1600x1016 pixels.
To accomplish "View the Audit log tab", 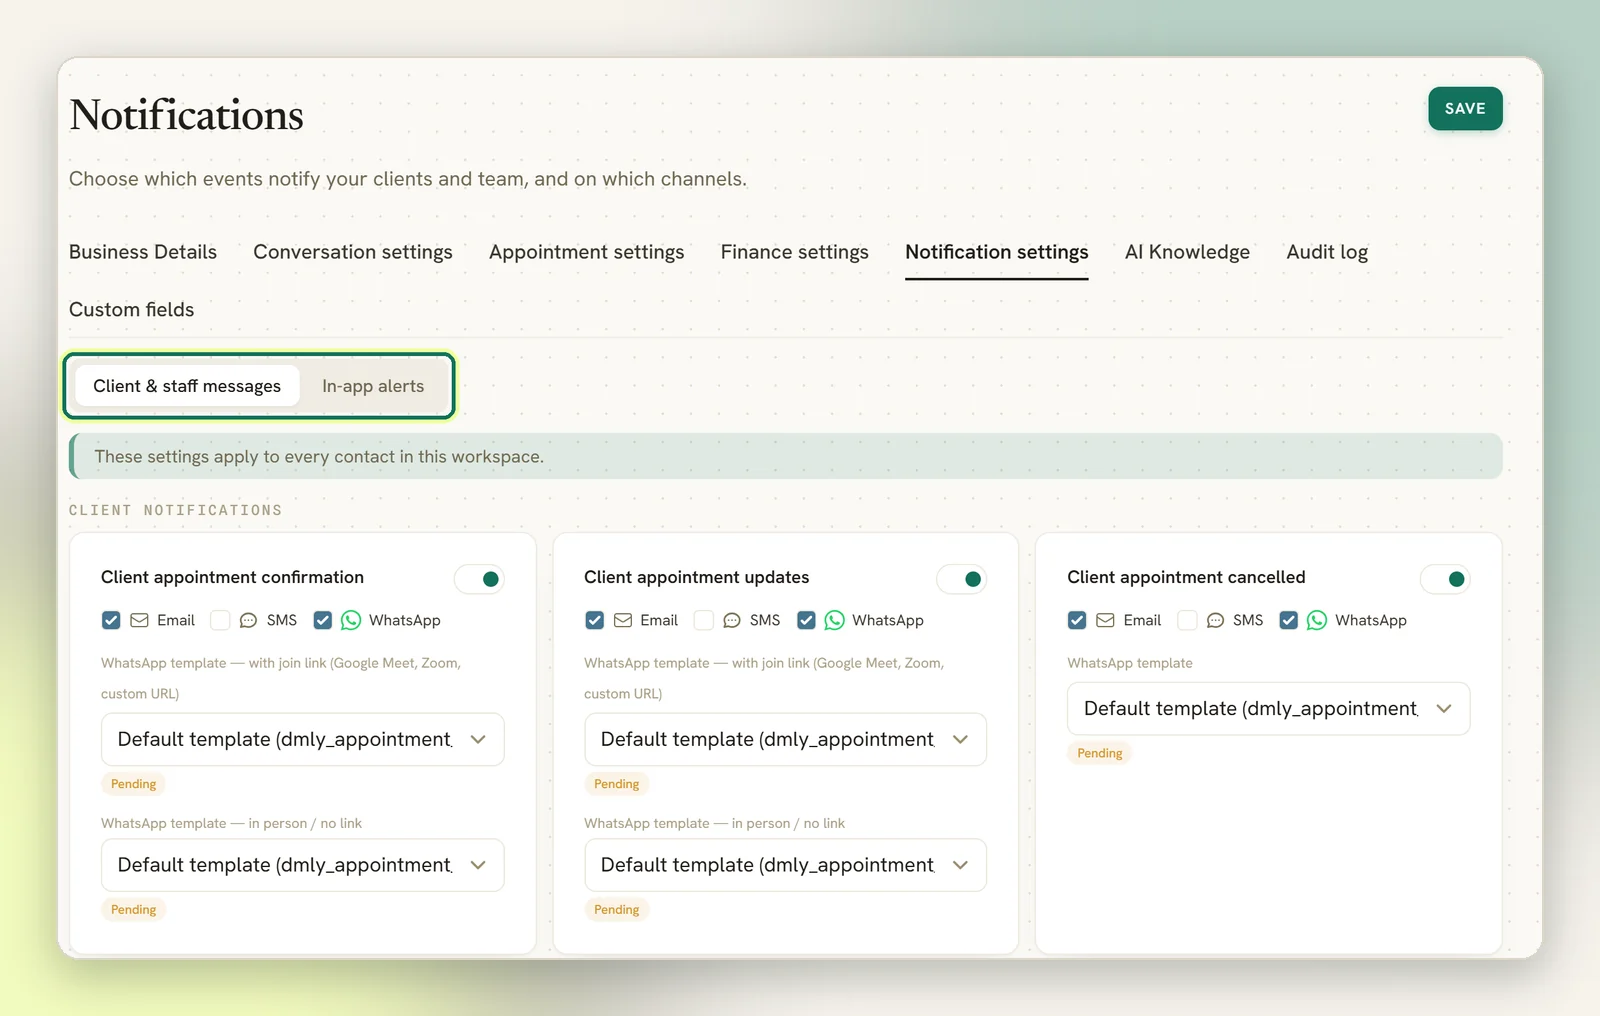I will (1327, 252).
